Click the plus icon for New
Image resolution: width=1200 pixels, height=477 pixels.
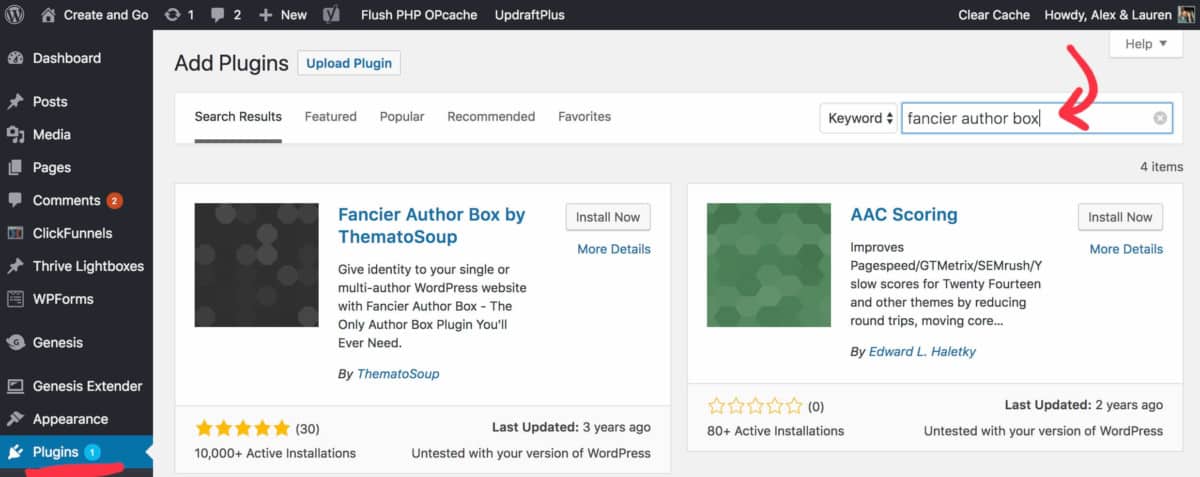265,15
